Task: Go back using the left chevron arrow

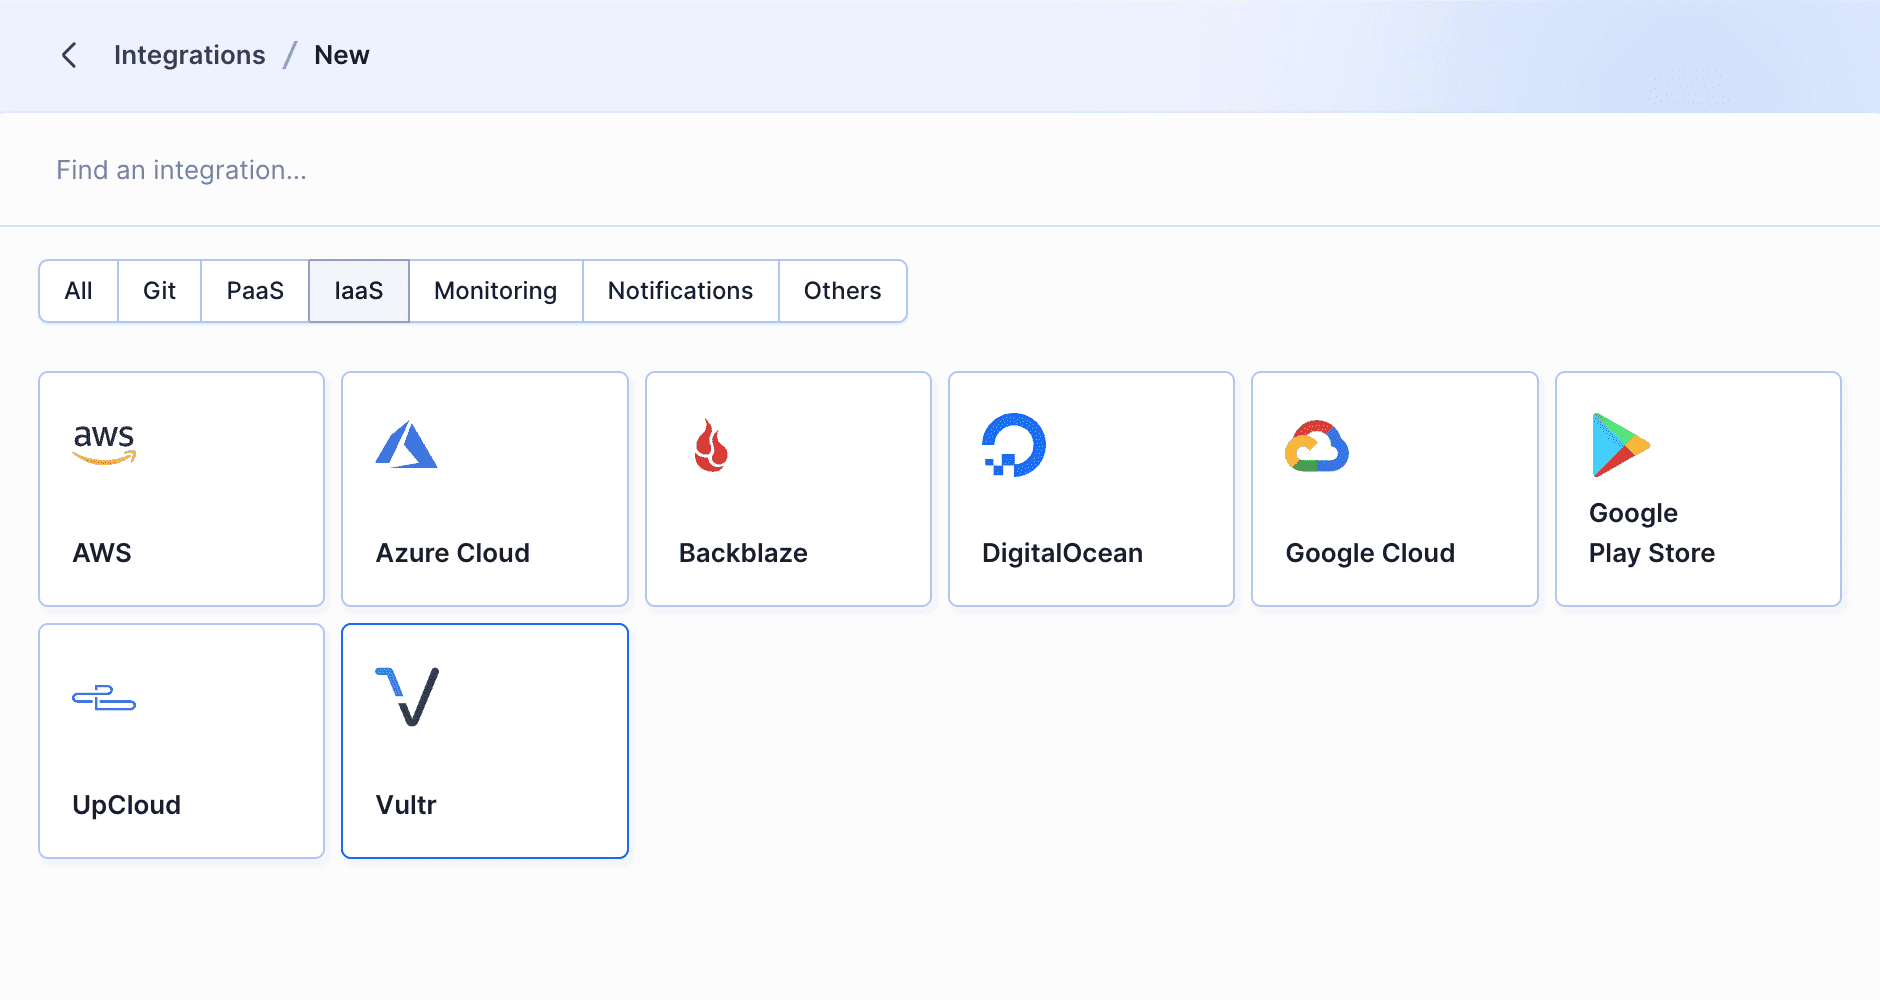Action: coord(69,55)
